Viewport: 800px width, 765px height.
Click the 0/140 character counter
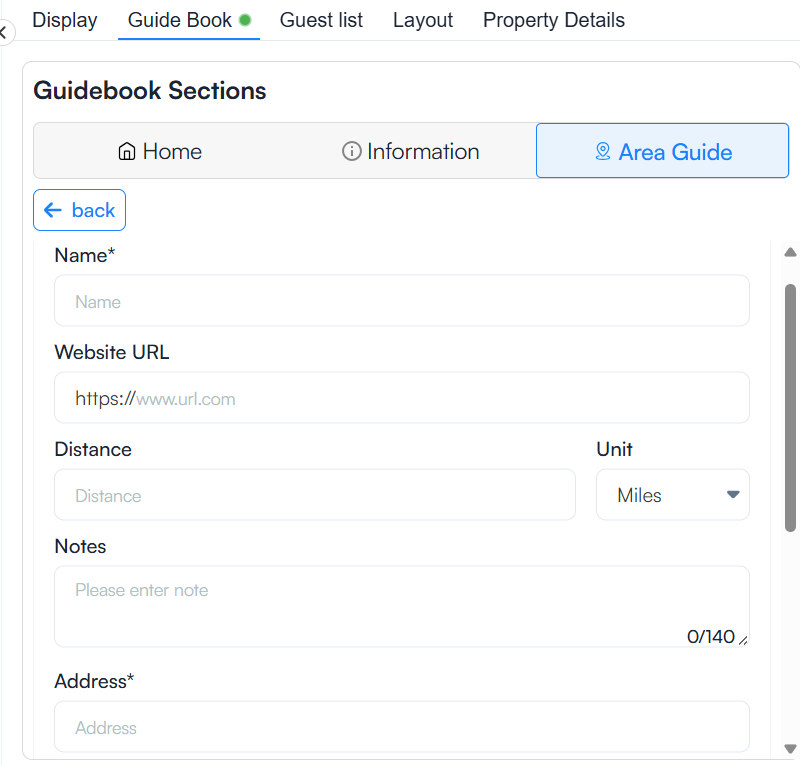tap(710, 636)
